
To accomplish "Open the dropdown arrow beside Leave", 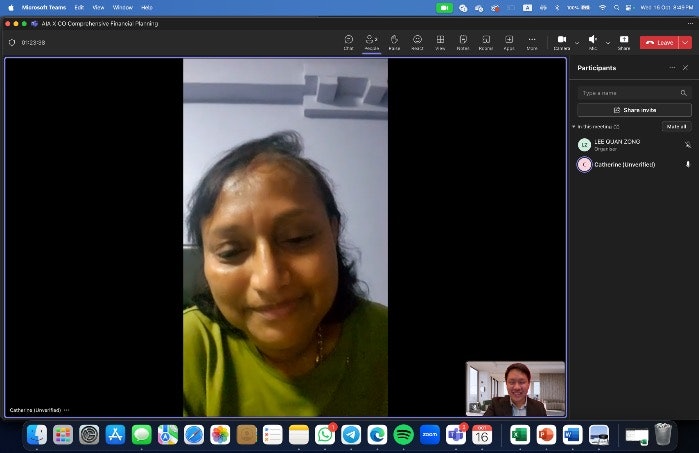I will 685,43.
